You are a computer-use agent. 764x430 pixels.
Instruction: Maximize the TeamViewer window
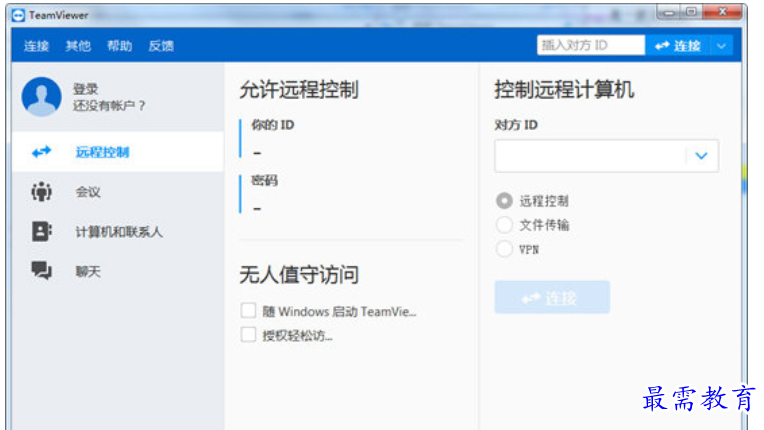[691, 12]
